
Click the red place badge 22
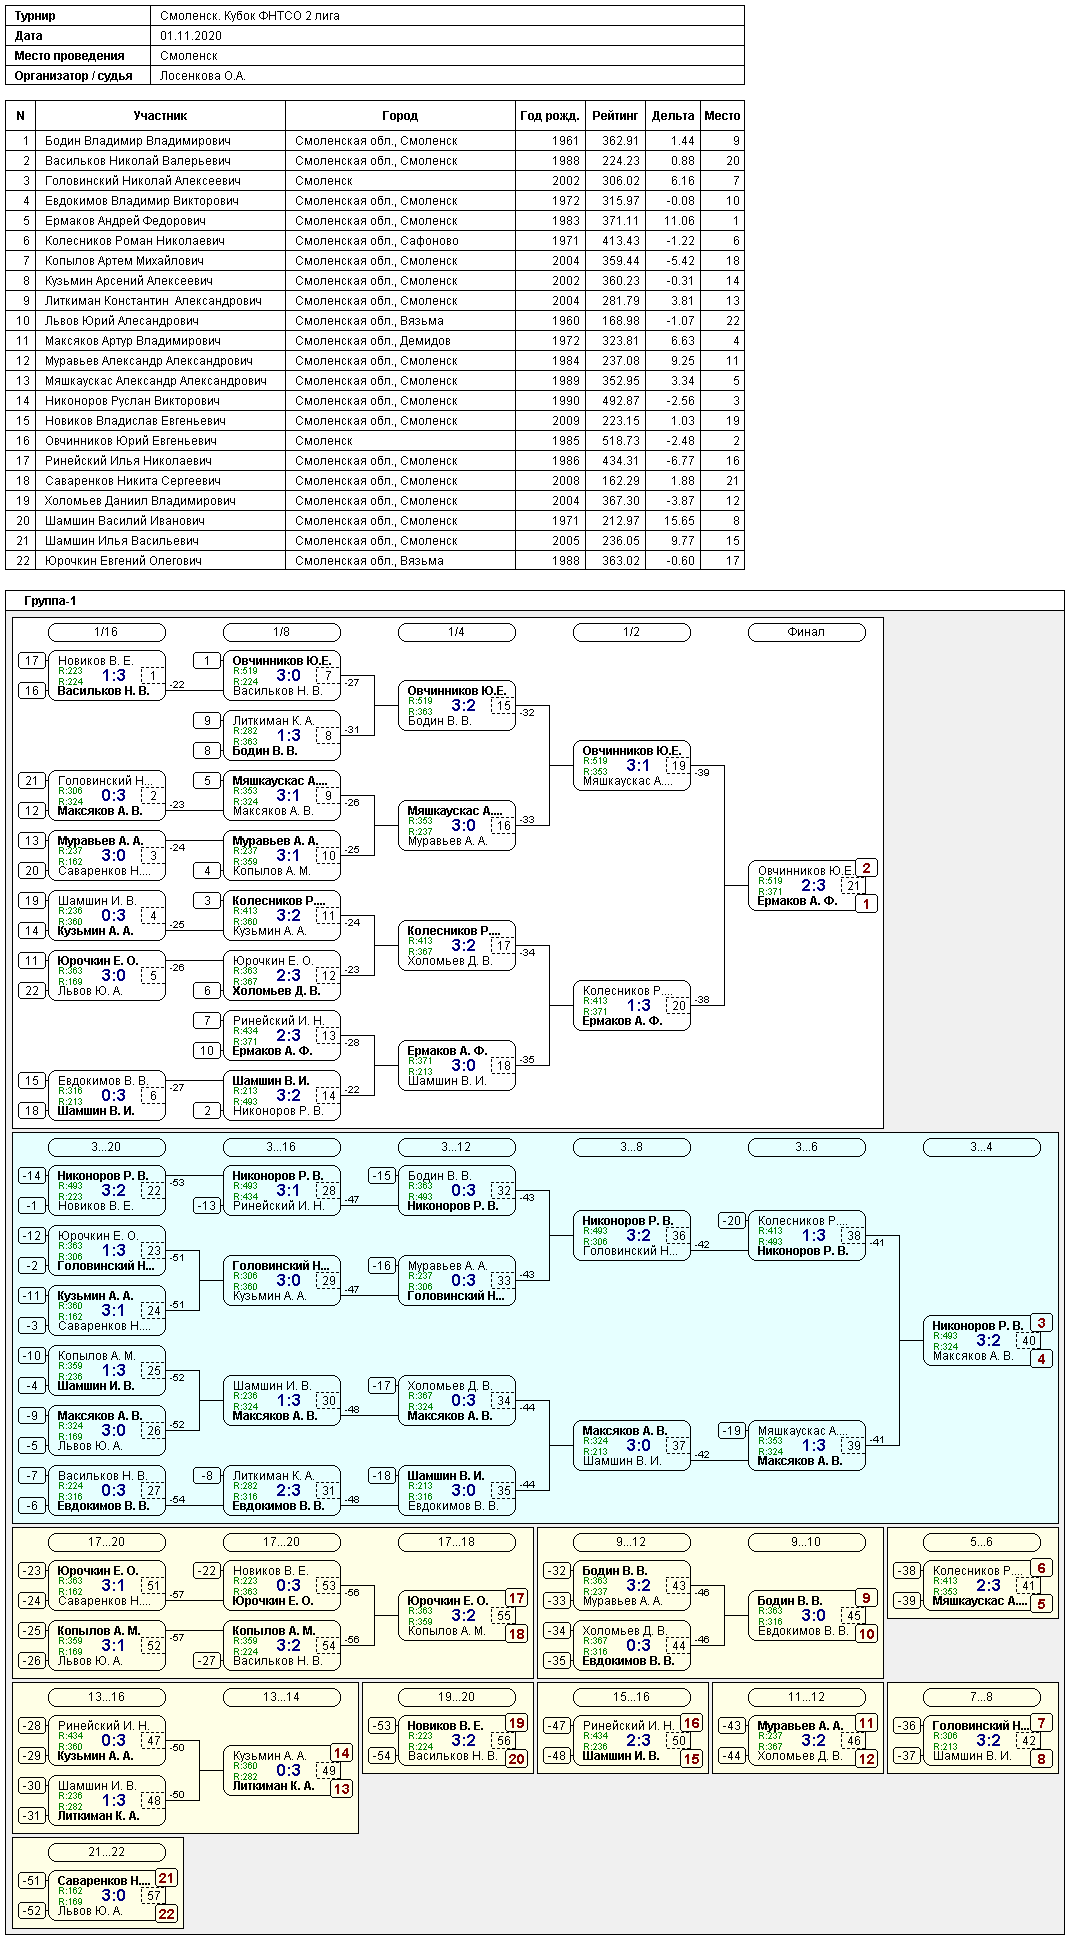coord(166,1914)
